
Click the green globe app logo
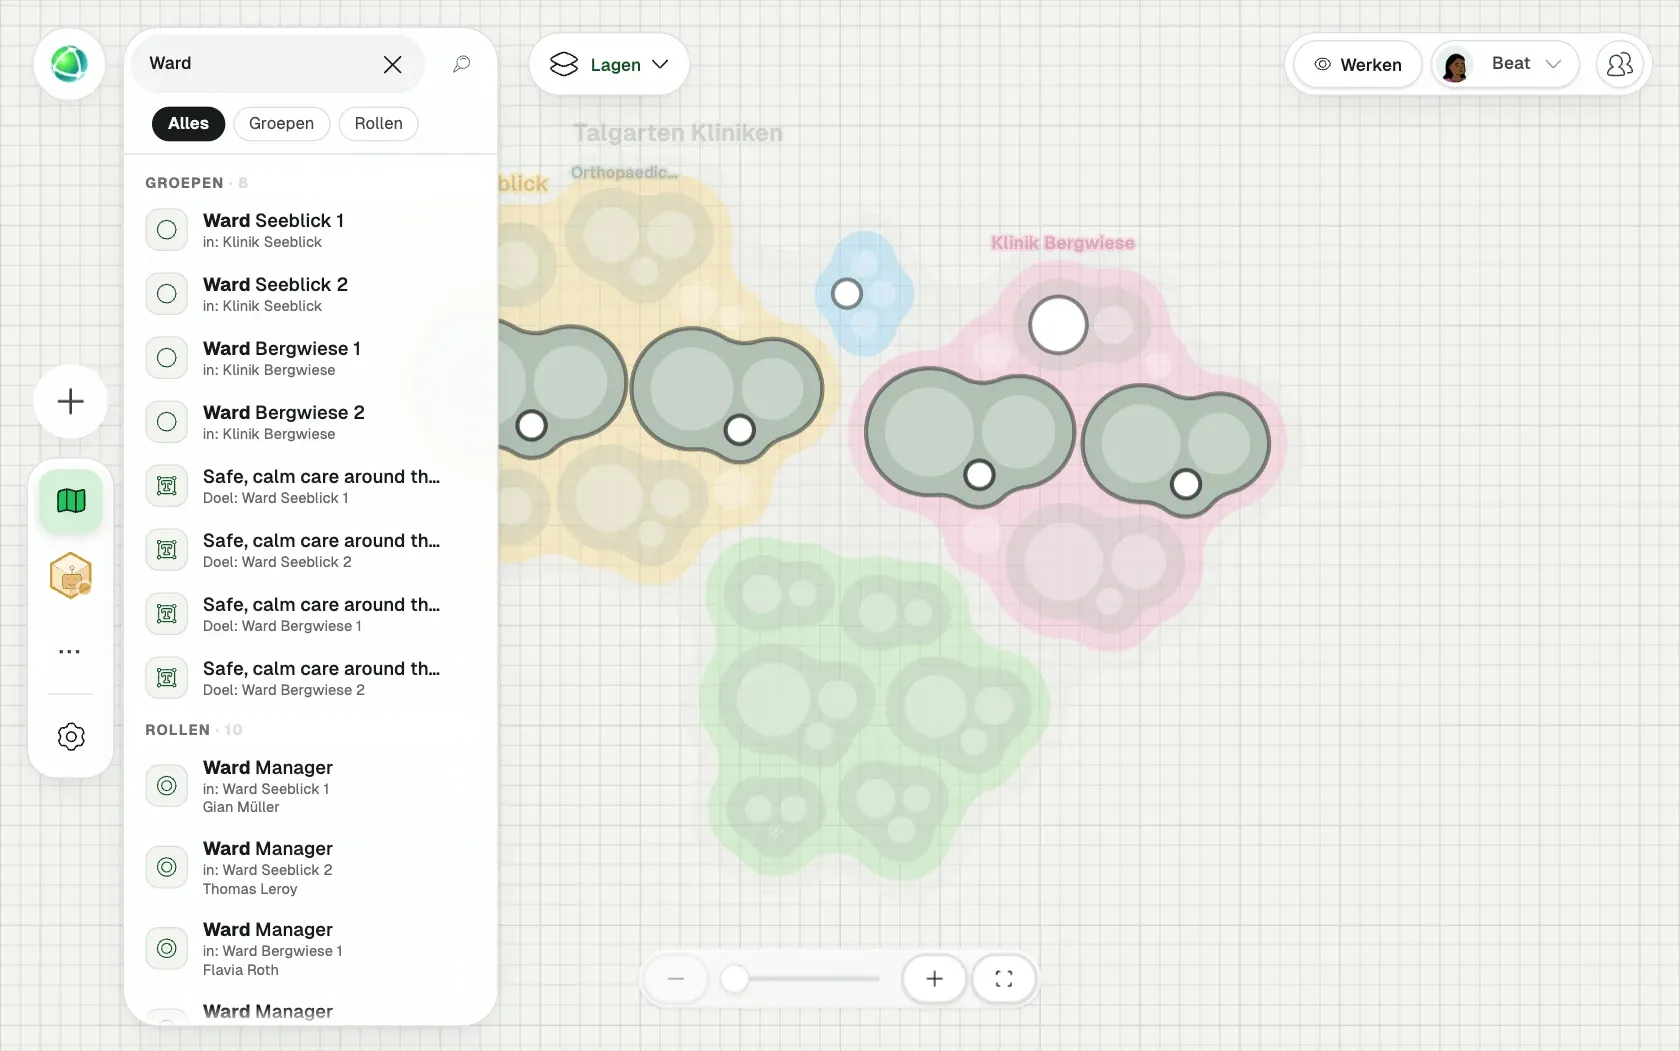point(69,64)
